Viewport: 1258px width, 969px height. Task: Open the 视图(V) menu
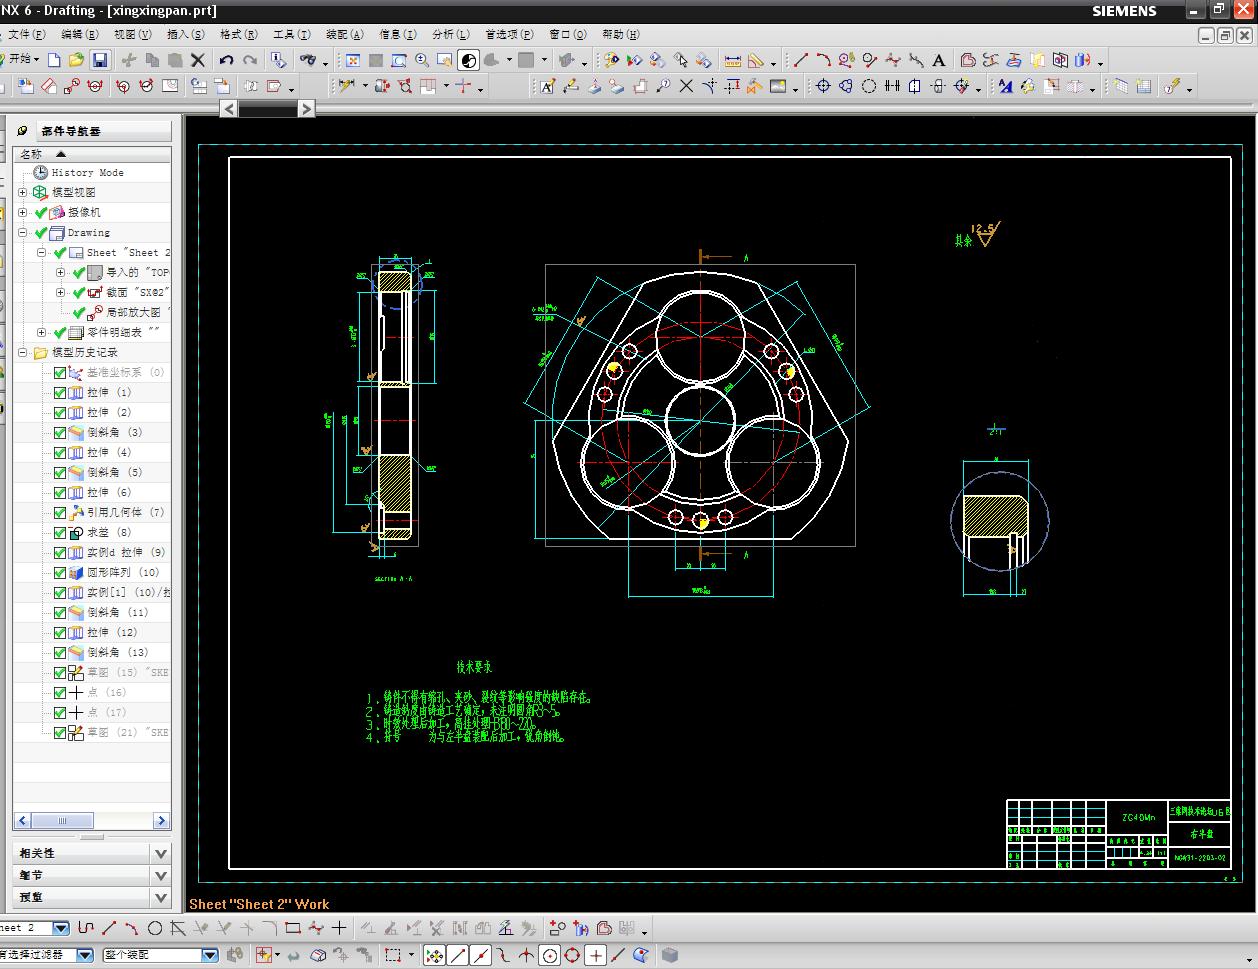pos(132,34)
